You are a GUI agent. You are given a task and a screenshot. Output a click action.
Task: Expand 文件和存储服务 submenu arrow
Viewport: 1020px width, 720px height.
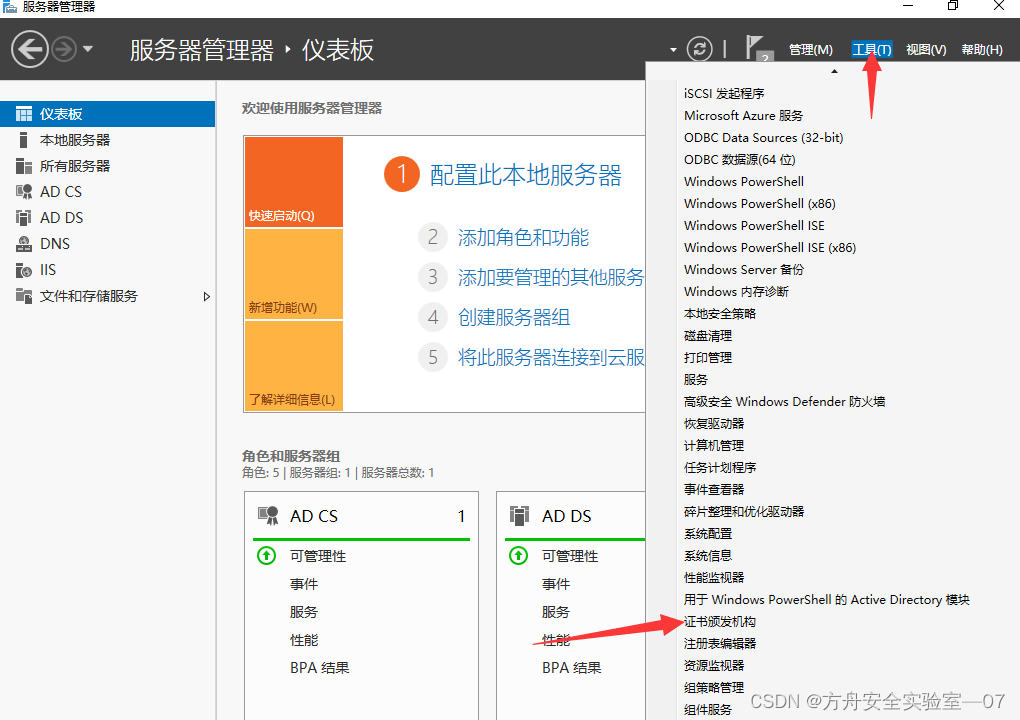pos(207,297)
